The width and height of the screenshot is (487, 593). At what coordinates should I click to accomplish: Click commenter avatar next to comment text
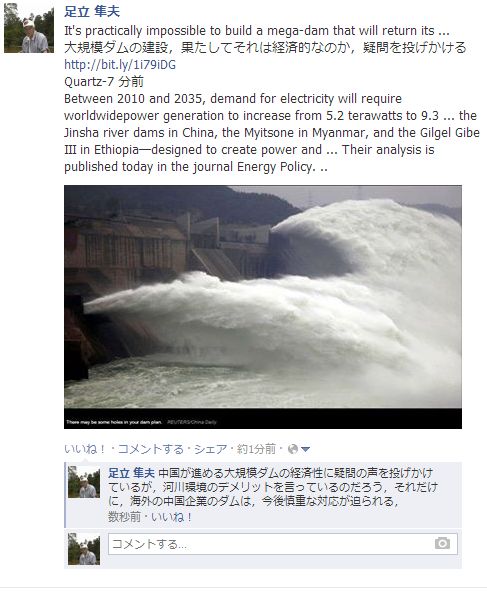pyautogui.click(x=84, y=482)
